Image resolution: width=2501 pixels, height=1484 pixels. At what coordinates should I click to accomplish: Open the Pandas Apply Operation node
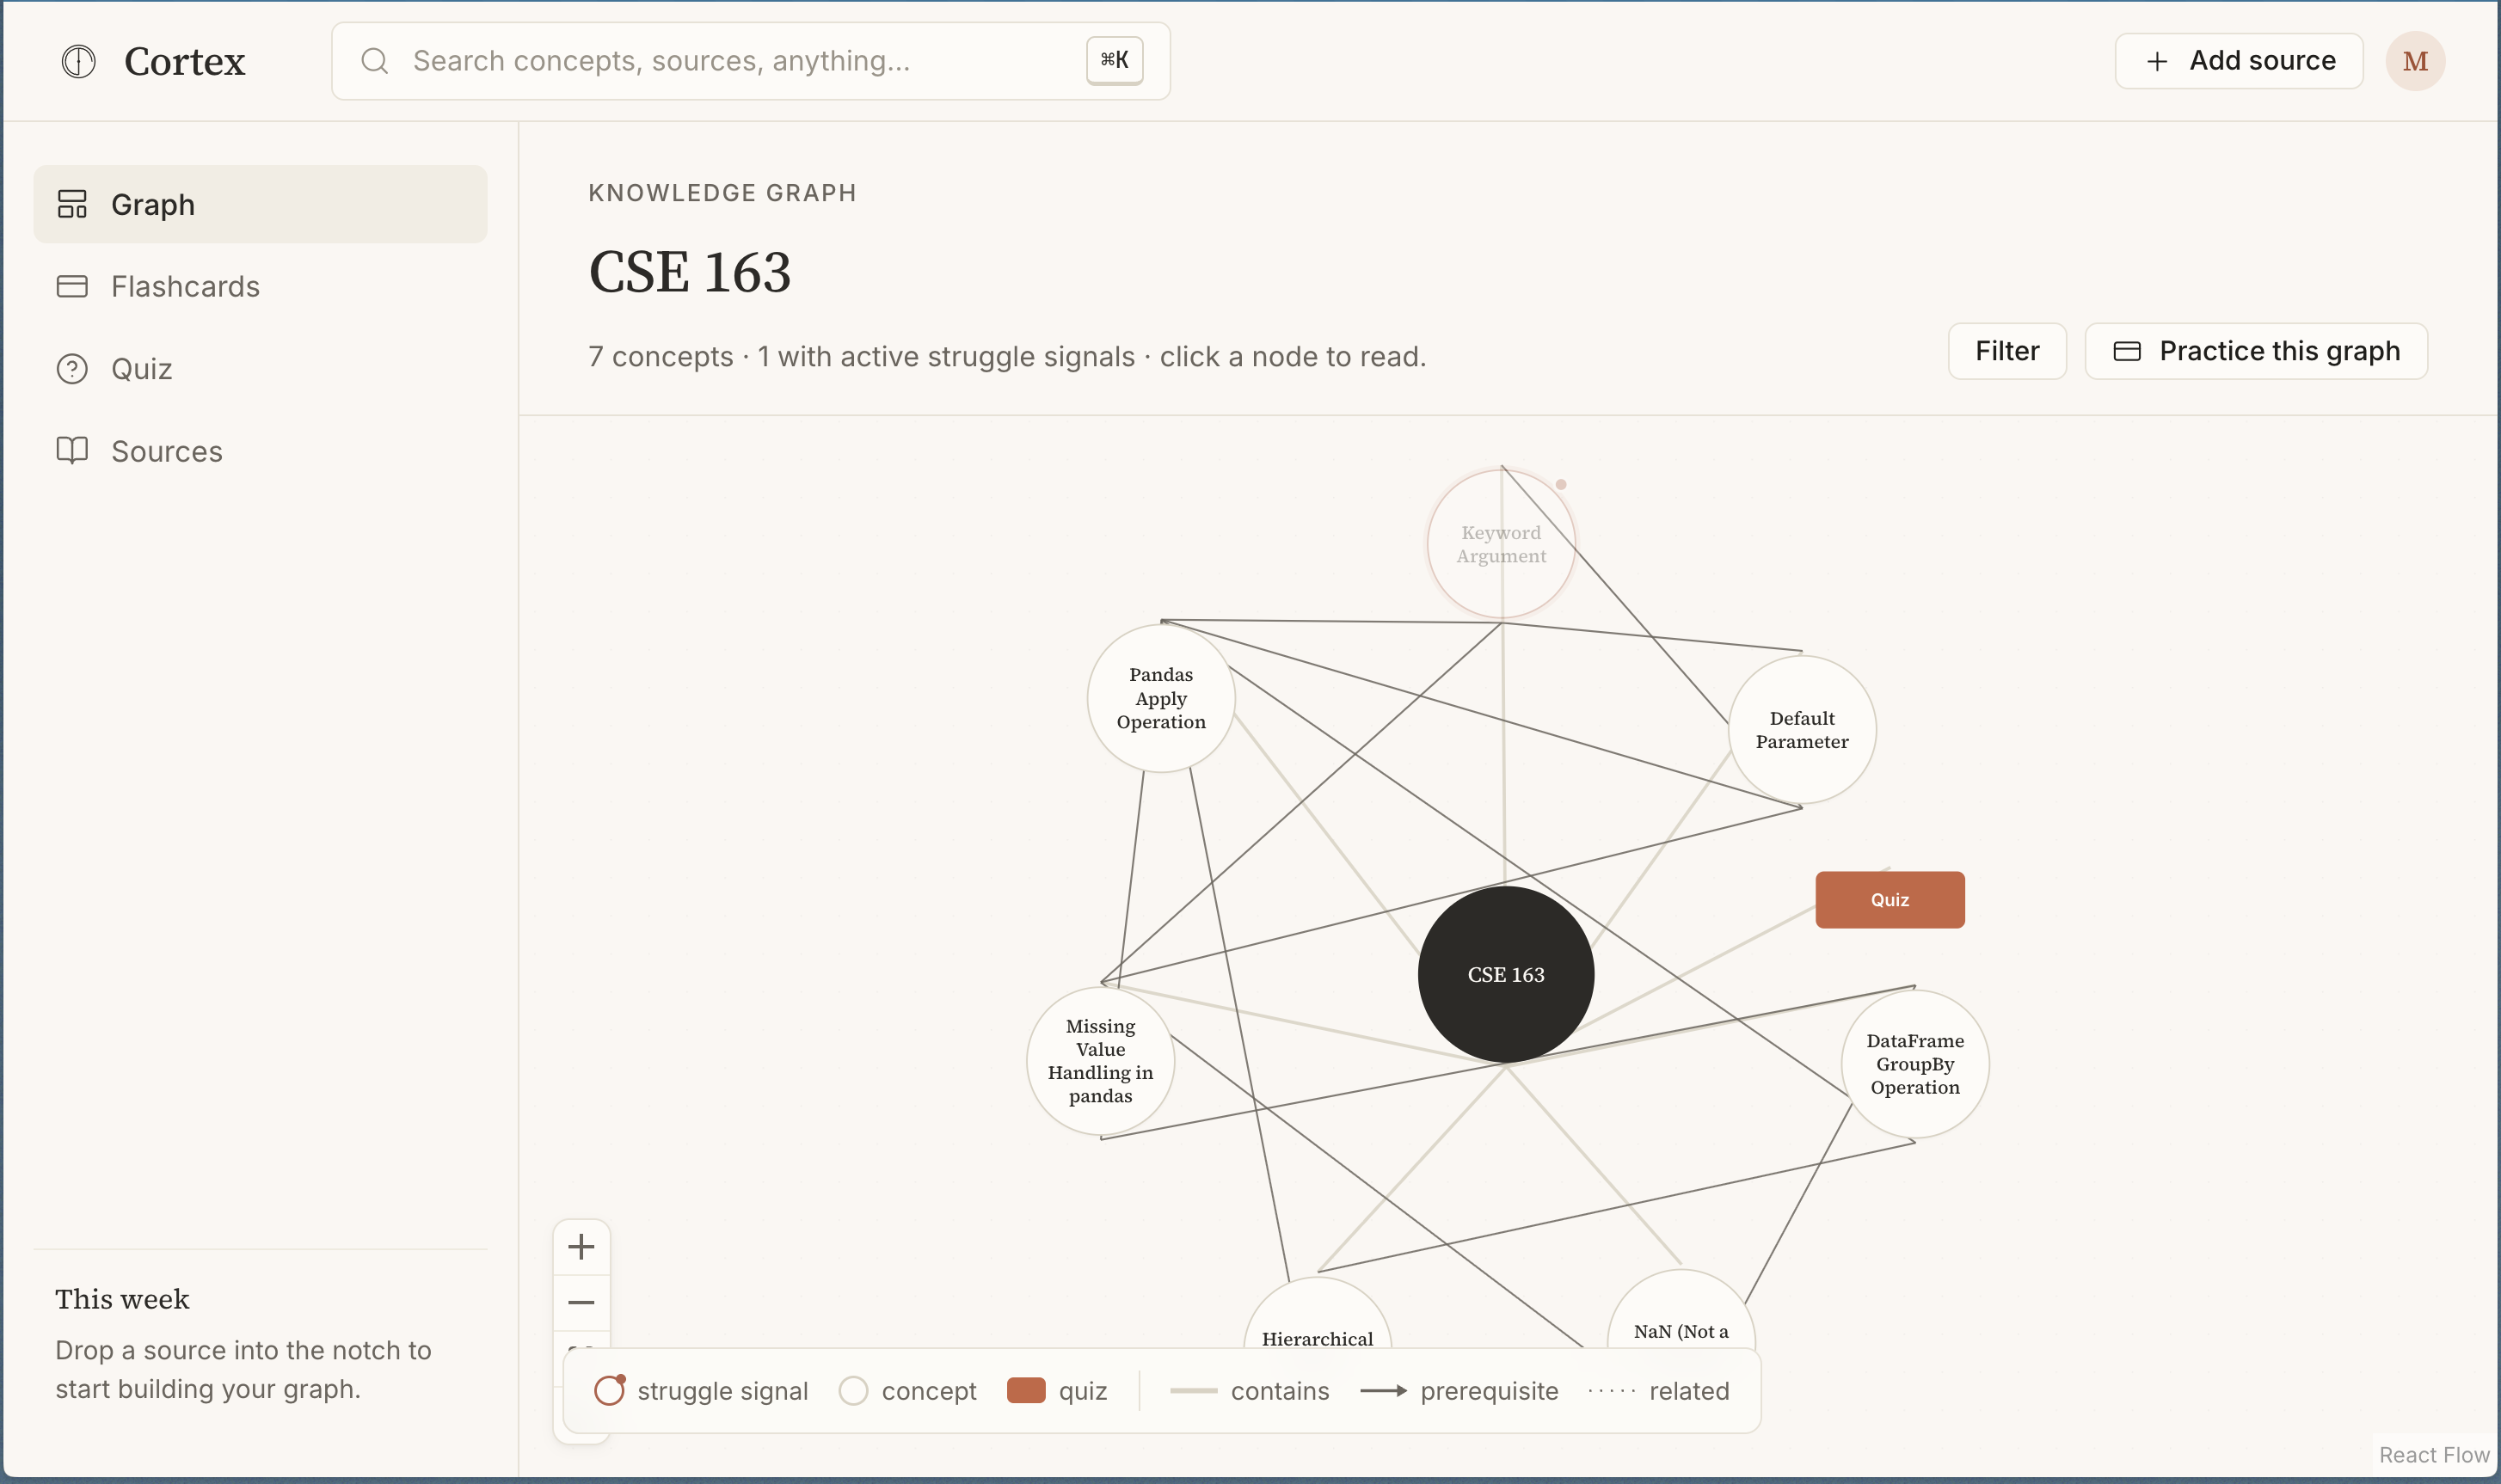[1160, 698]
